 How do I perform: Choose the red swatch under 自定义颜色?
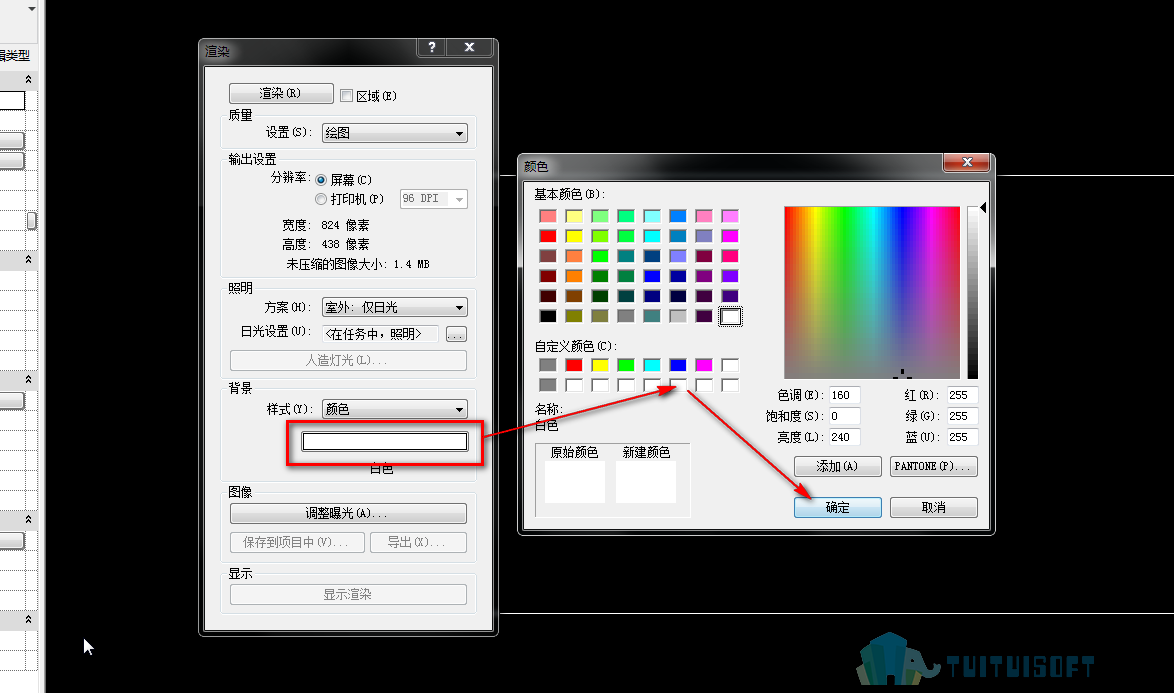tap(574, 365)
